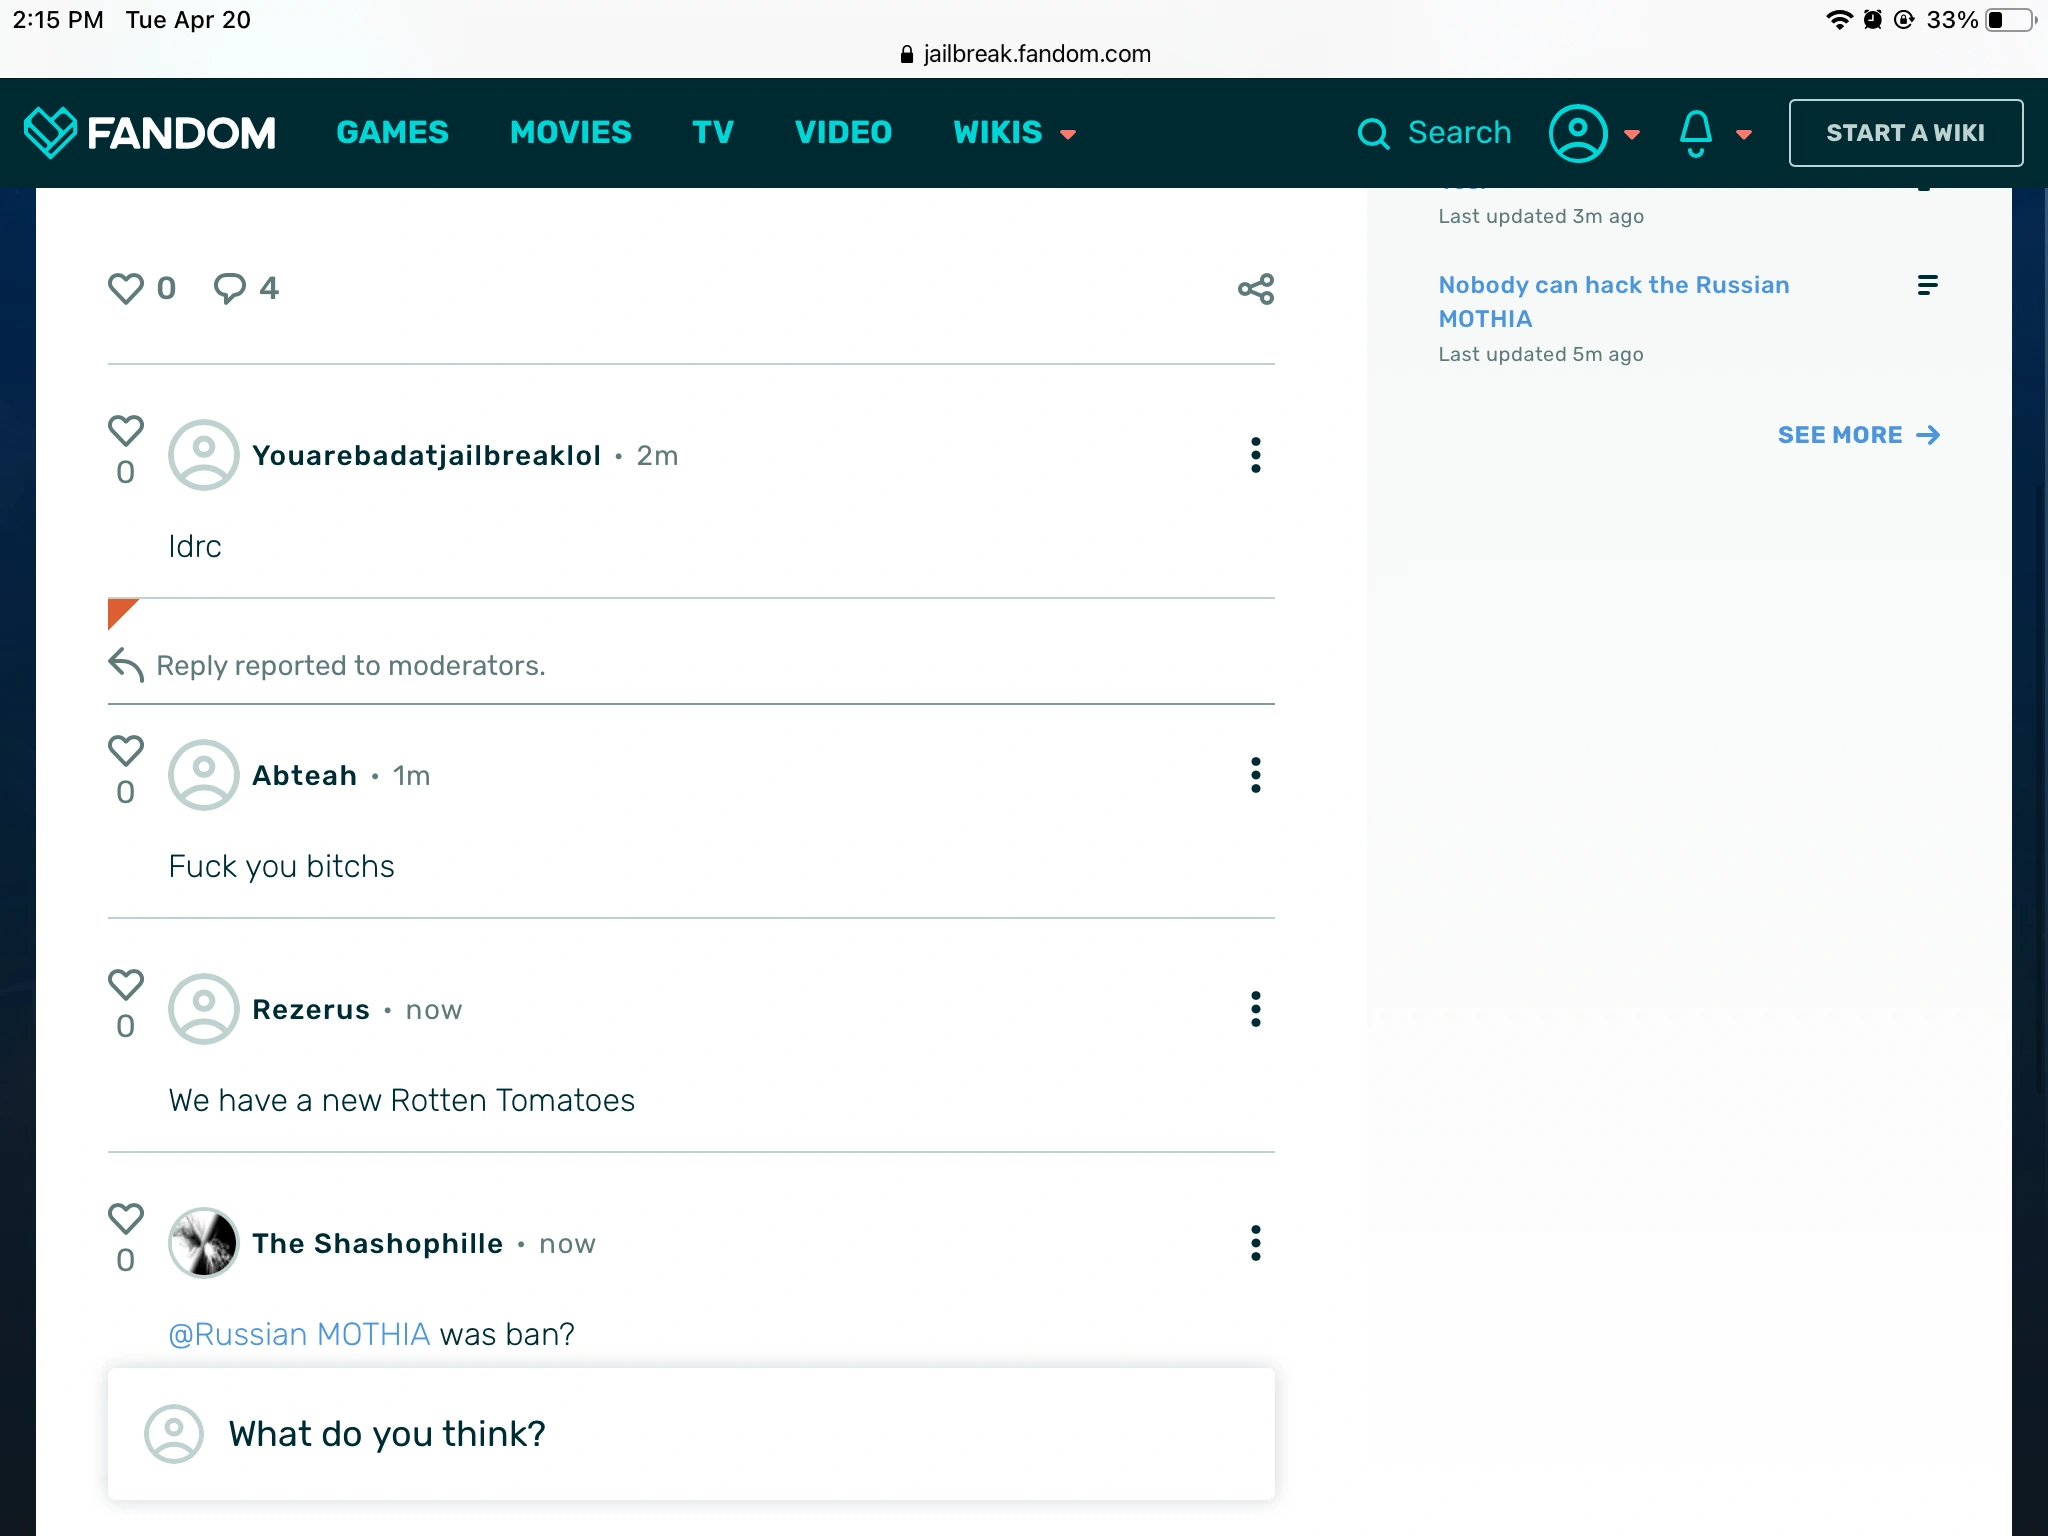Open the GAMES menu item
This screenshot has width=2048, height=1536.
[x=392, y=133]
